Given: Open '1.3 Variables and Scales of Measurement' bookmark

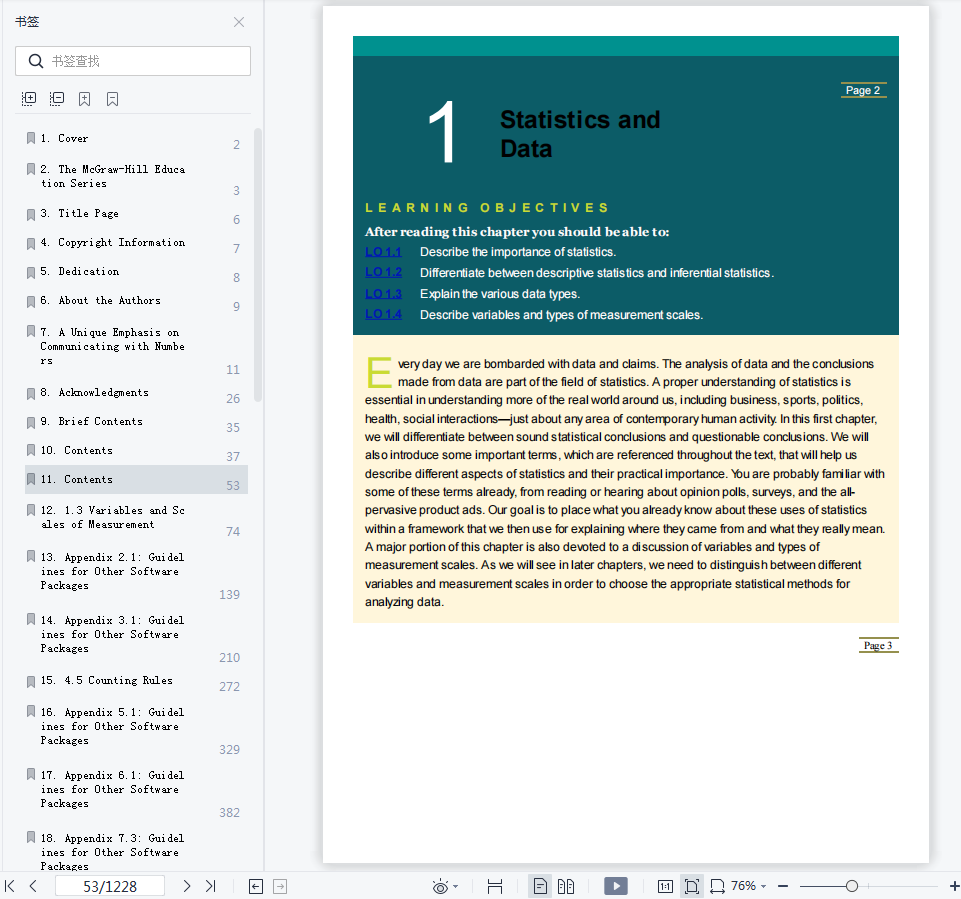Looking at the screenshot, I should tap(134, 518).
